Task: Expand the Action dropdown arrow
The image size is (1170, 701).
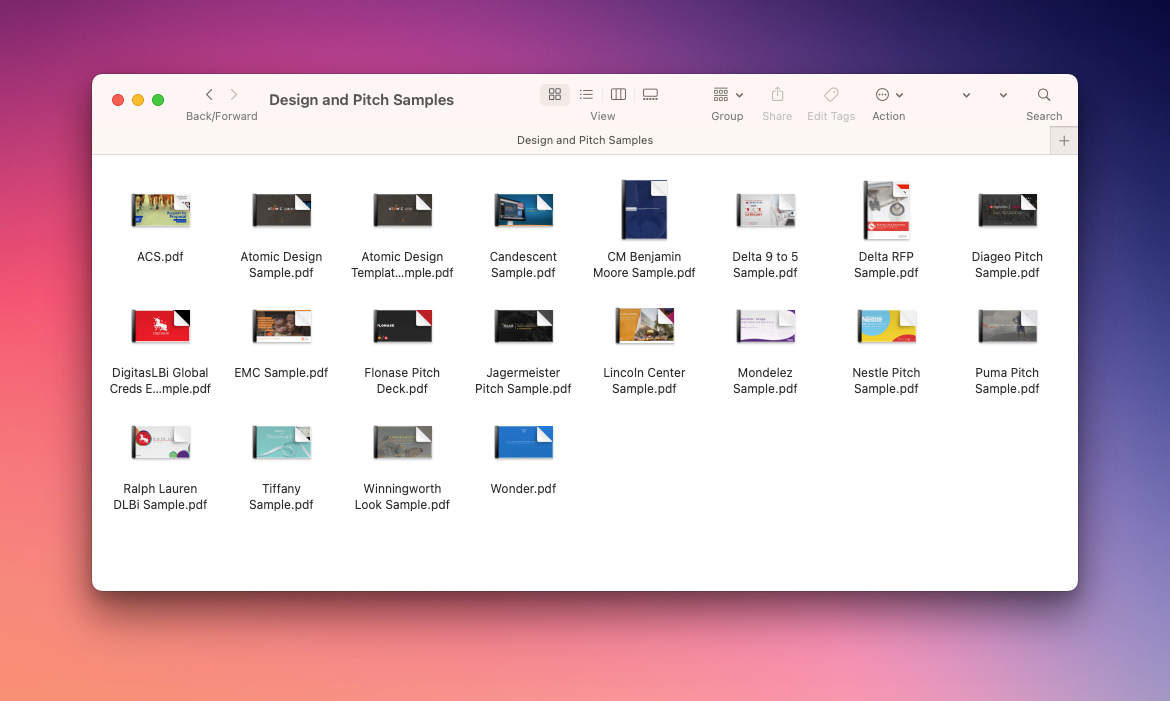Action: point(900,96)
